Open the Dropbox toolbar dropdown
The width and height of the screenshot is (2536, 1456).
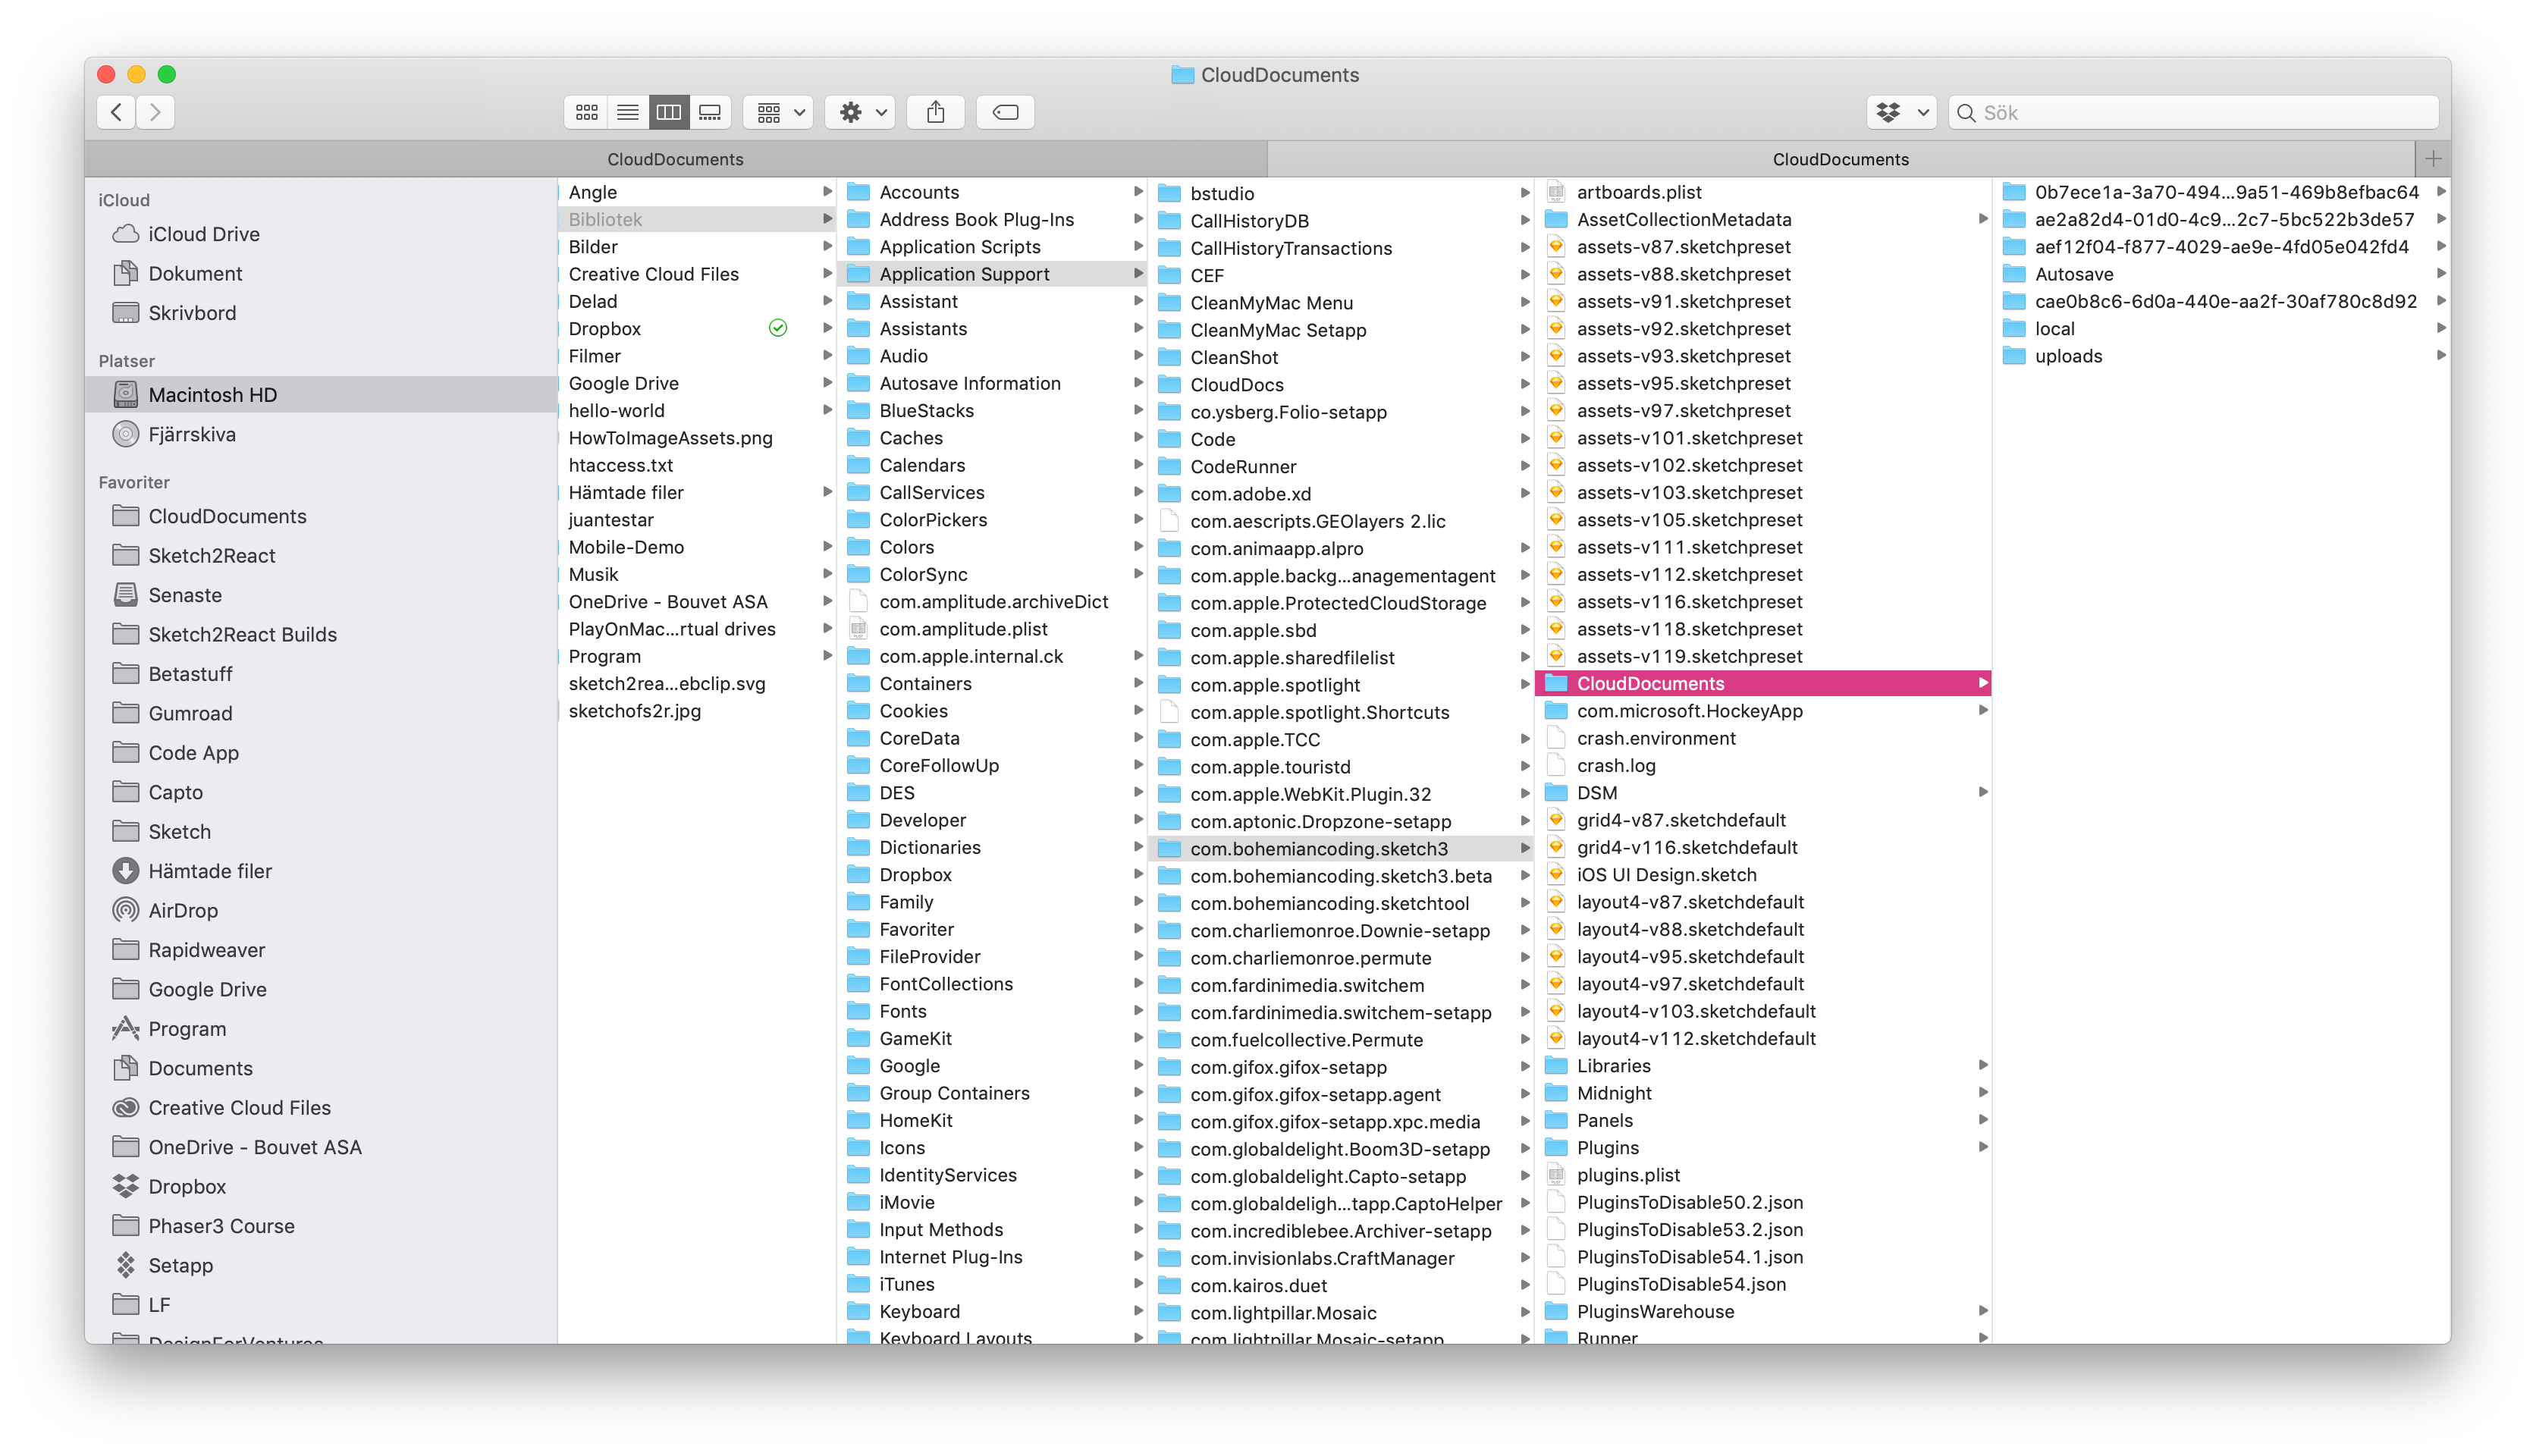1901,112
